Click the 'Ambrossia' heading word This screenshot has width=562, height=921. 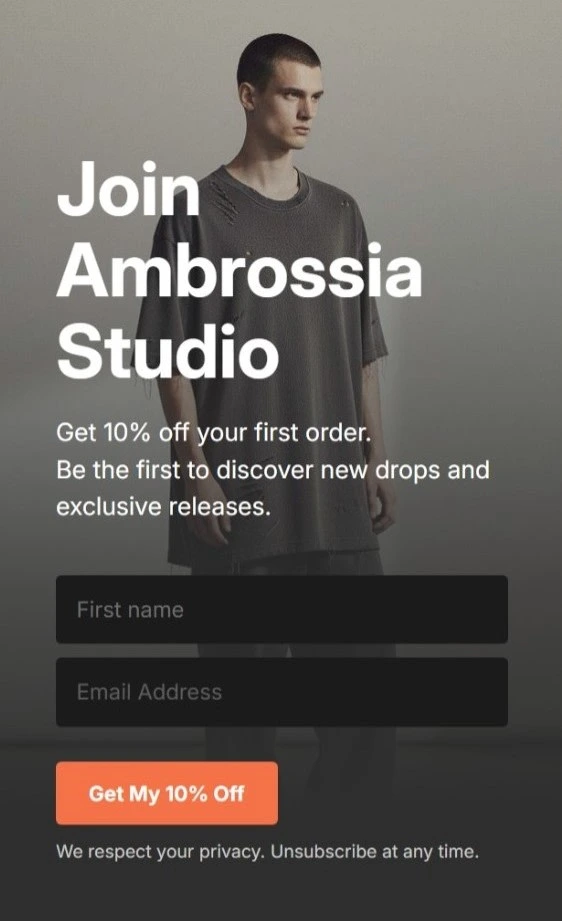[239, 271]
